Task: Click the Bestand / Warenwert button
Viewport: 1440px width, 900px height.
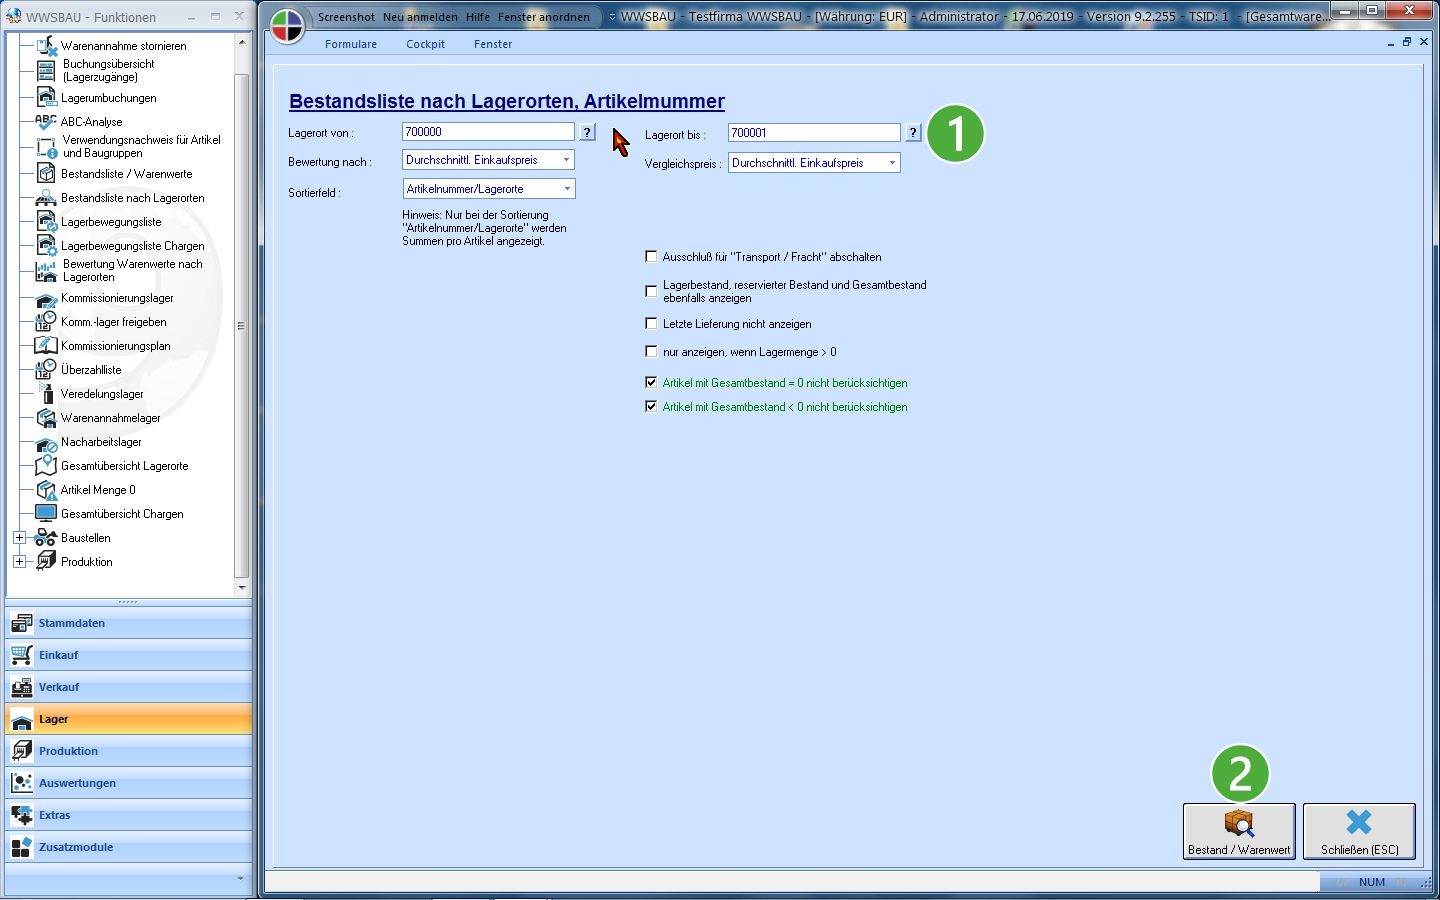Action: click(x=1239, y=831)
